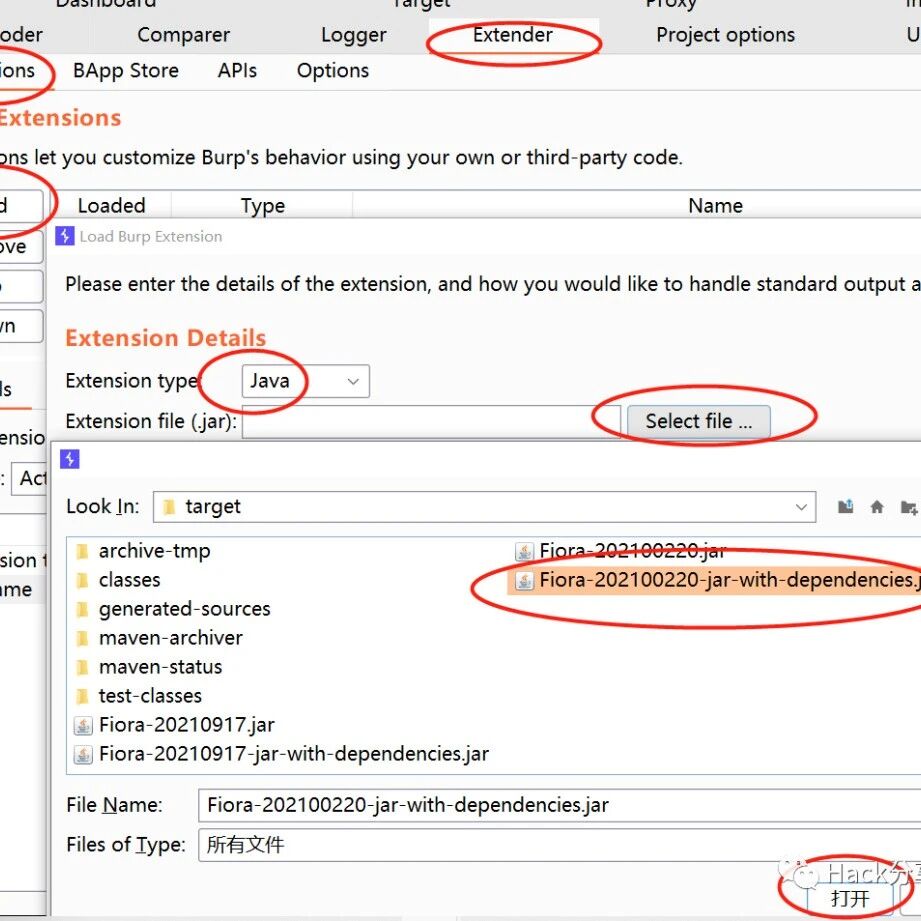The image size is (921, 921).
Task: Click the Select file ... button
Action: [x=698, y=422]
